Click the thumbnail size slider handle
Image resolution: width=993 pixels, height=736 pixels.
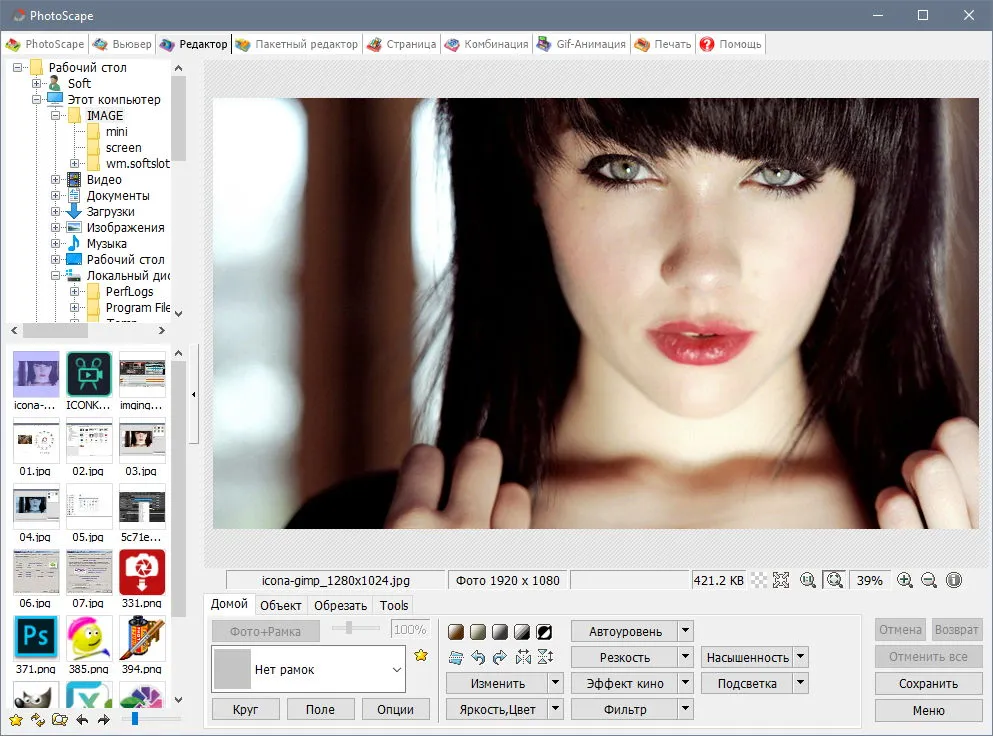[135, 719]
